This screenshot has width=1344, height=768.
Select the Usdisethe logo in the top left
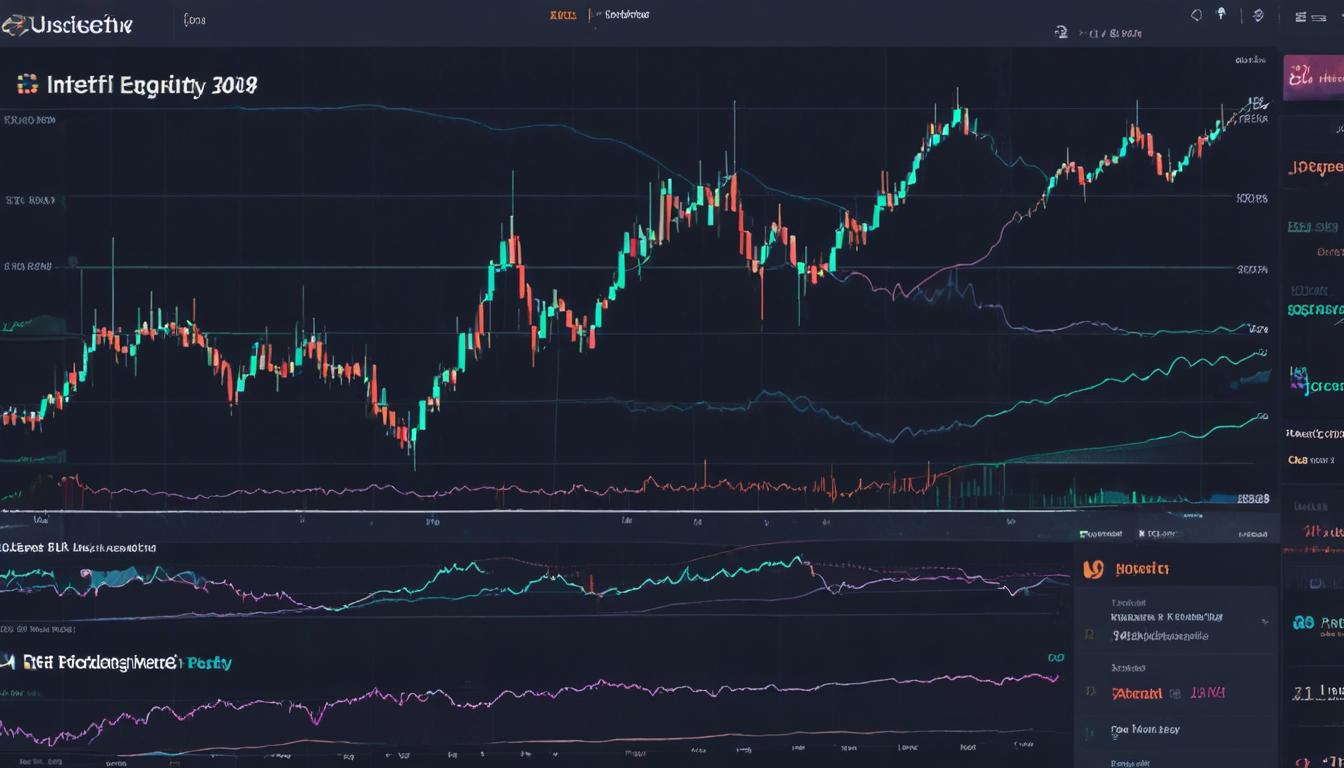click(65, 21)
